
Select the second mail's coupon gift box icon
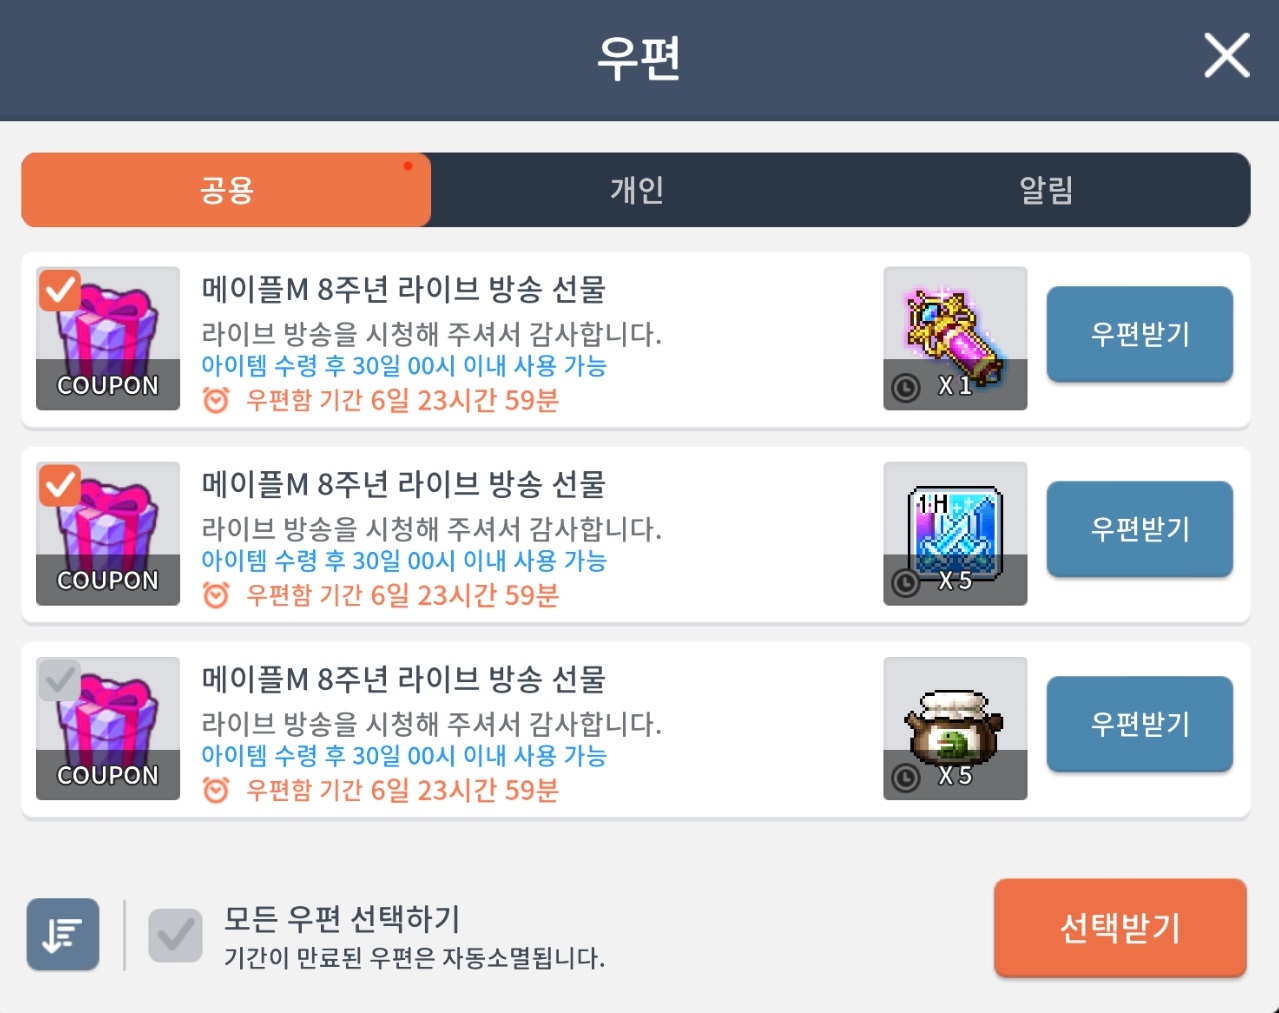point(108,533)
